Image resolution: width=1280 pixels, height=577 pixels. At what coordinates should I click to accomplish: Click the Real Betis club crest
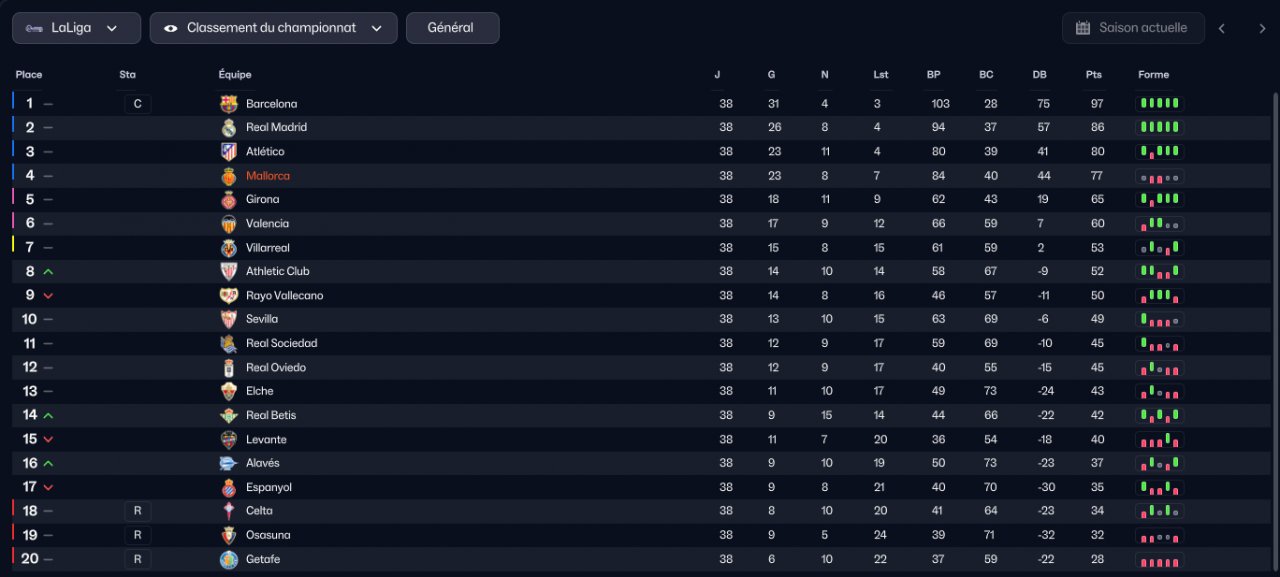click(228, 416)
